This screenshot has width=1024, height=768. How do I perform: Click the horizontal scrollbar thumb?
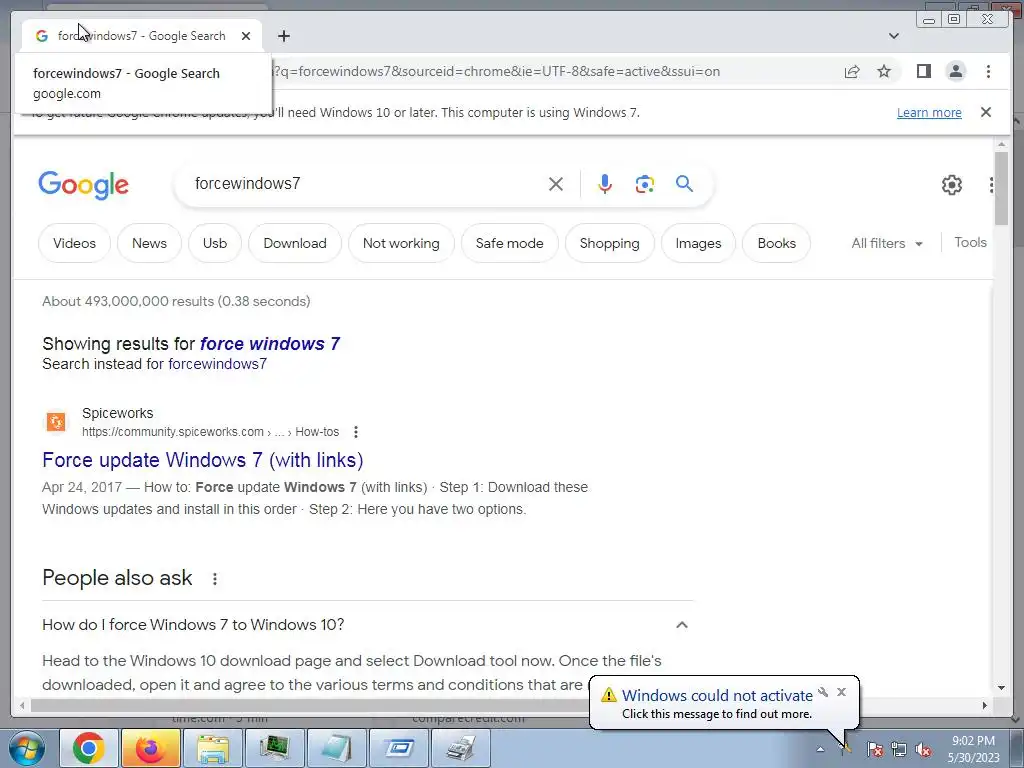pos(310,705)
